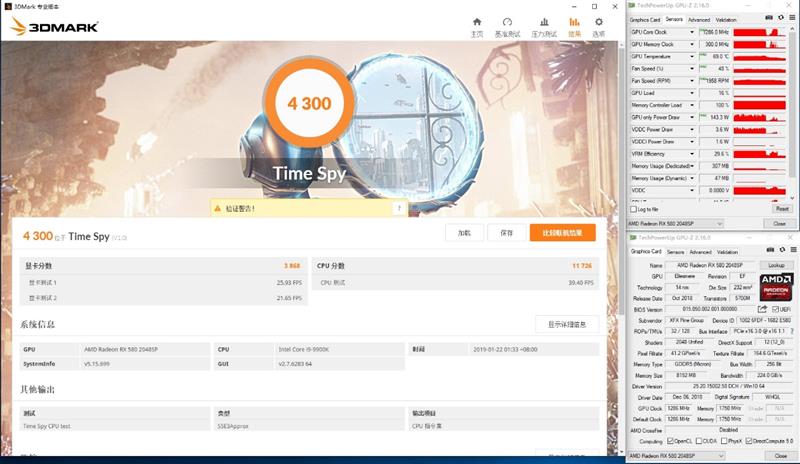Viewport: 800px width, 464px height.
Task: Select the Sensors tab in upper GPU-Z window
Action: (674, 19)
